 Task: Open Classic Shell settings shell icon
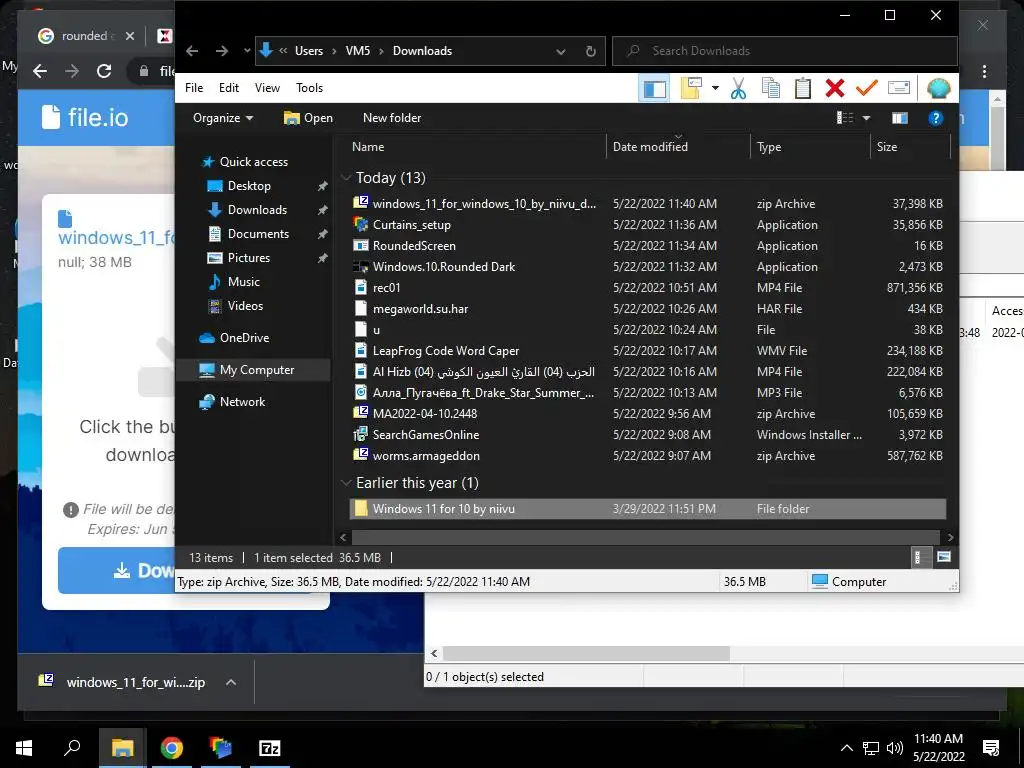point(938,88)
